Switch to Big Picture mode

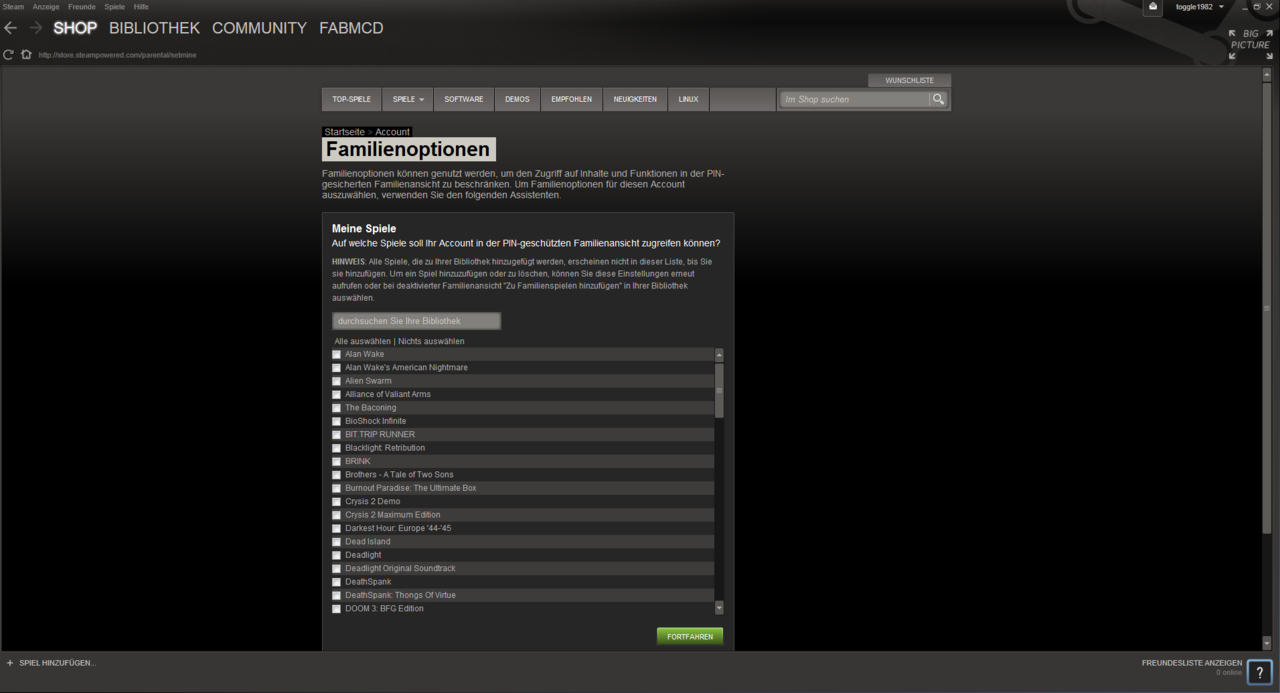1250,44
